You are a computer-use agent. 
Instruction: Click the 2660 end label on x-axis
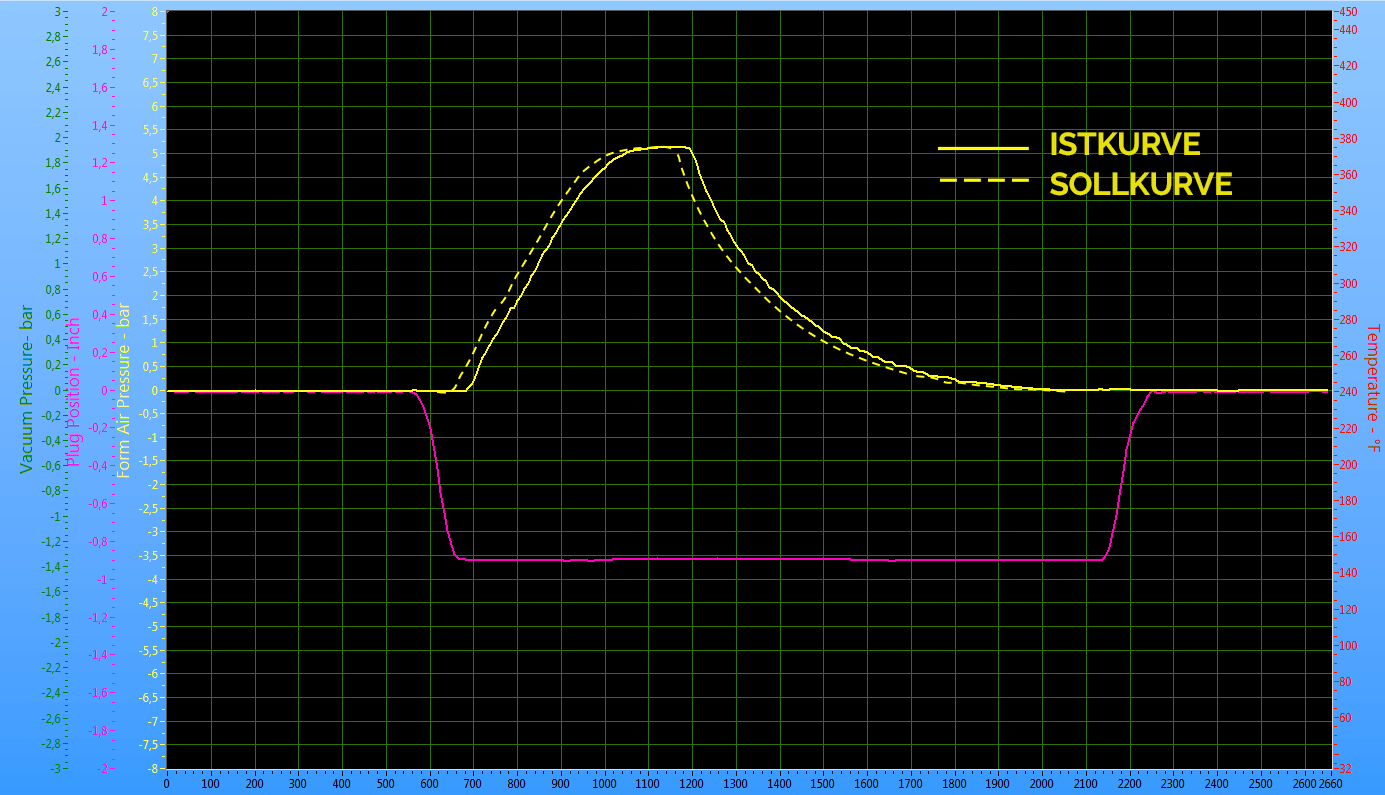click(1330, 784)
